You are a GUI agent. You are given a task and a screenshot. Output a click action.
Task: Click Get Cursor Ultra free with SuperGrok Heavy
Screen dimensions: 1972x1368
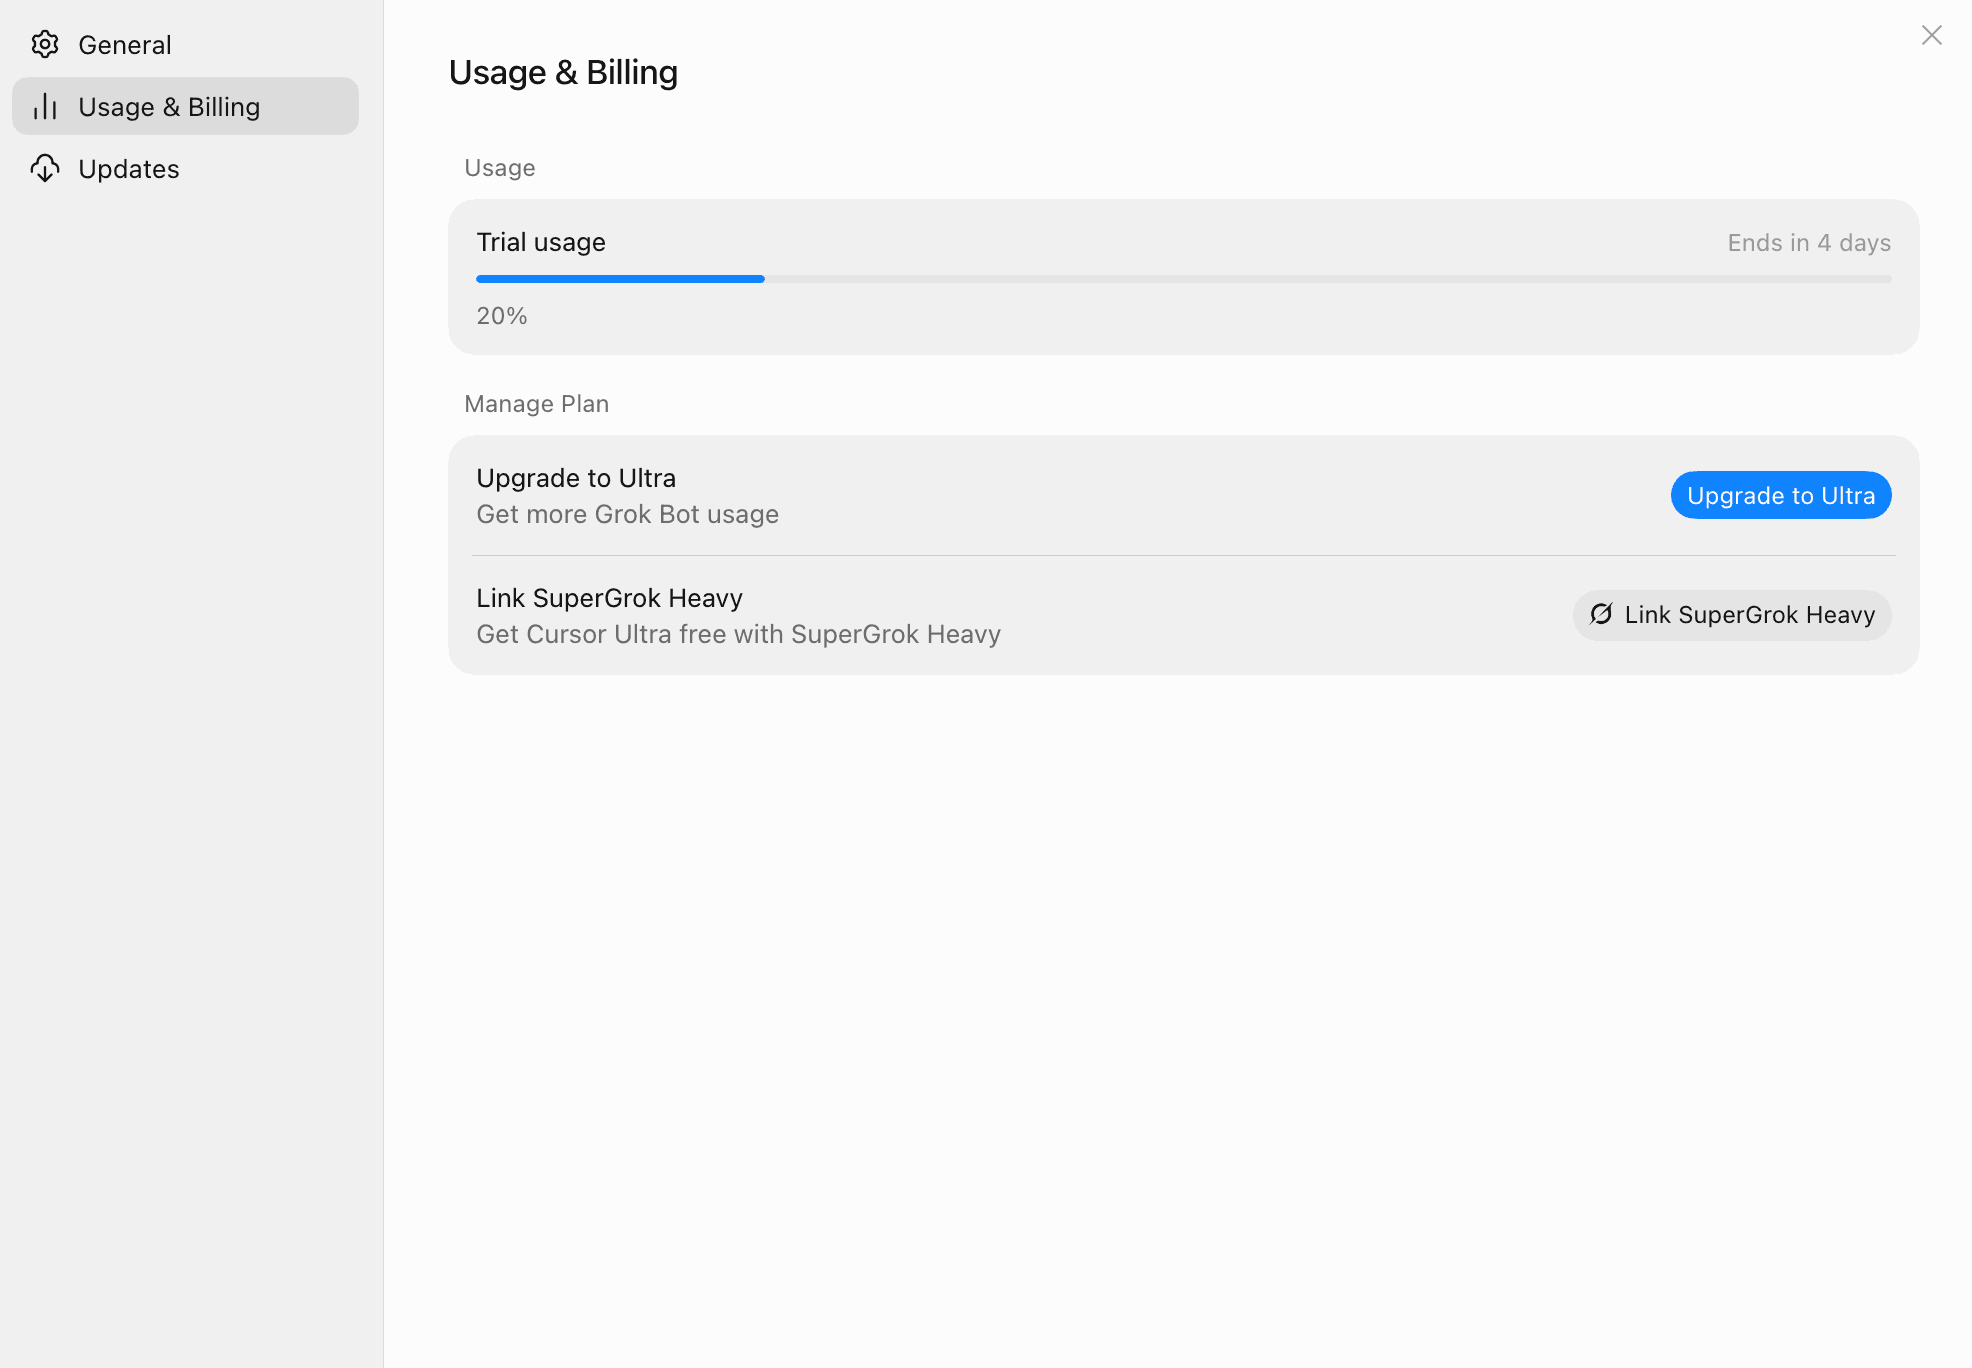738,634
